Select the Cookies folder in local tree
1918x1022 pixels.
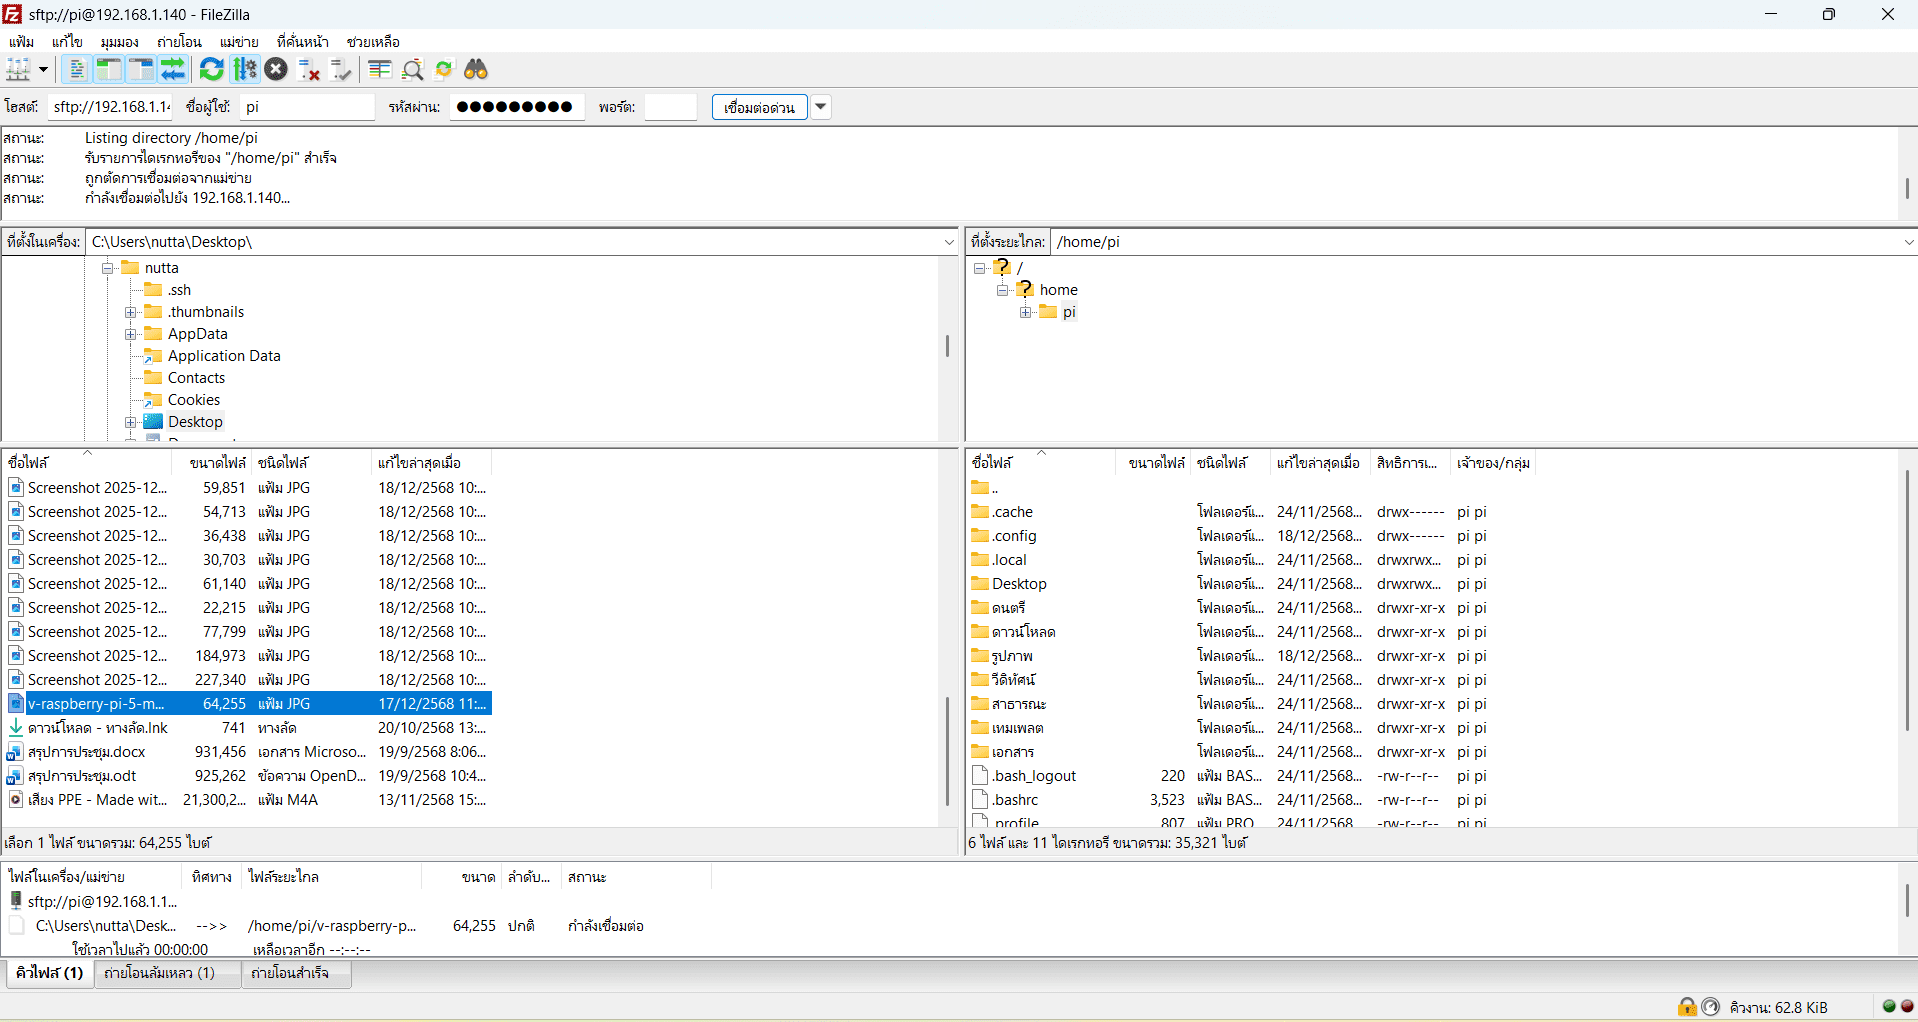194,400
